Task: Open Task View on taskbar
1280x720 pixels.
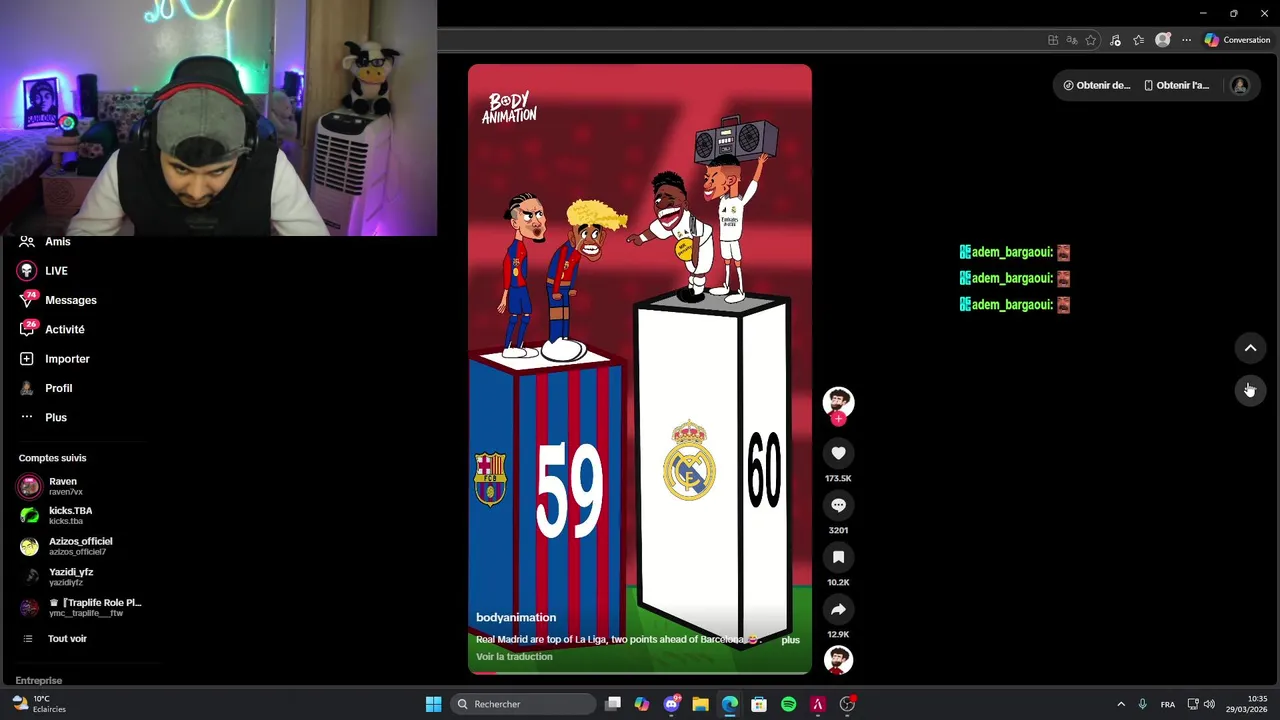Action: 613,704
